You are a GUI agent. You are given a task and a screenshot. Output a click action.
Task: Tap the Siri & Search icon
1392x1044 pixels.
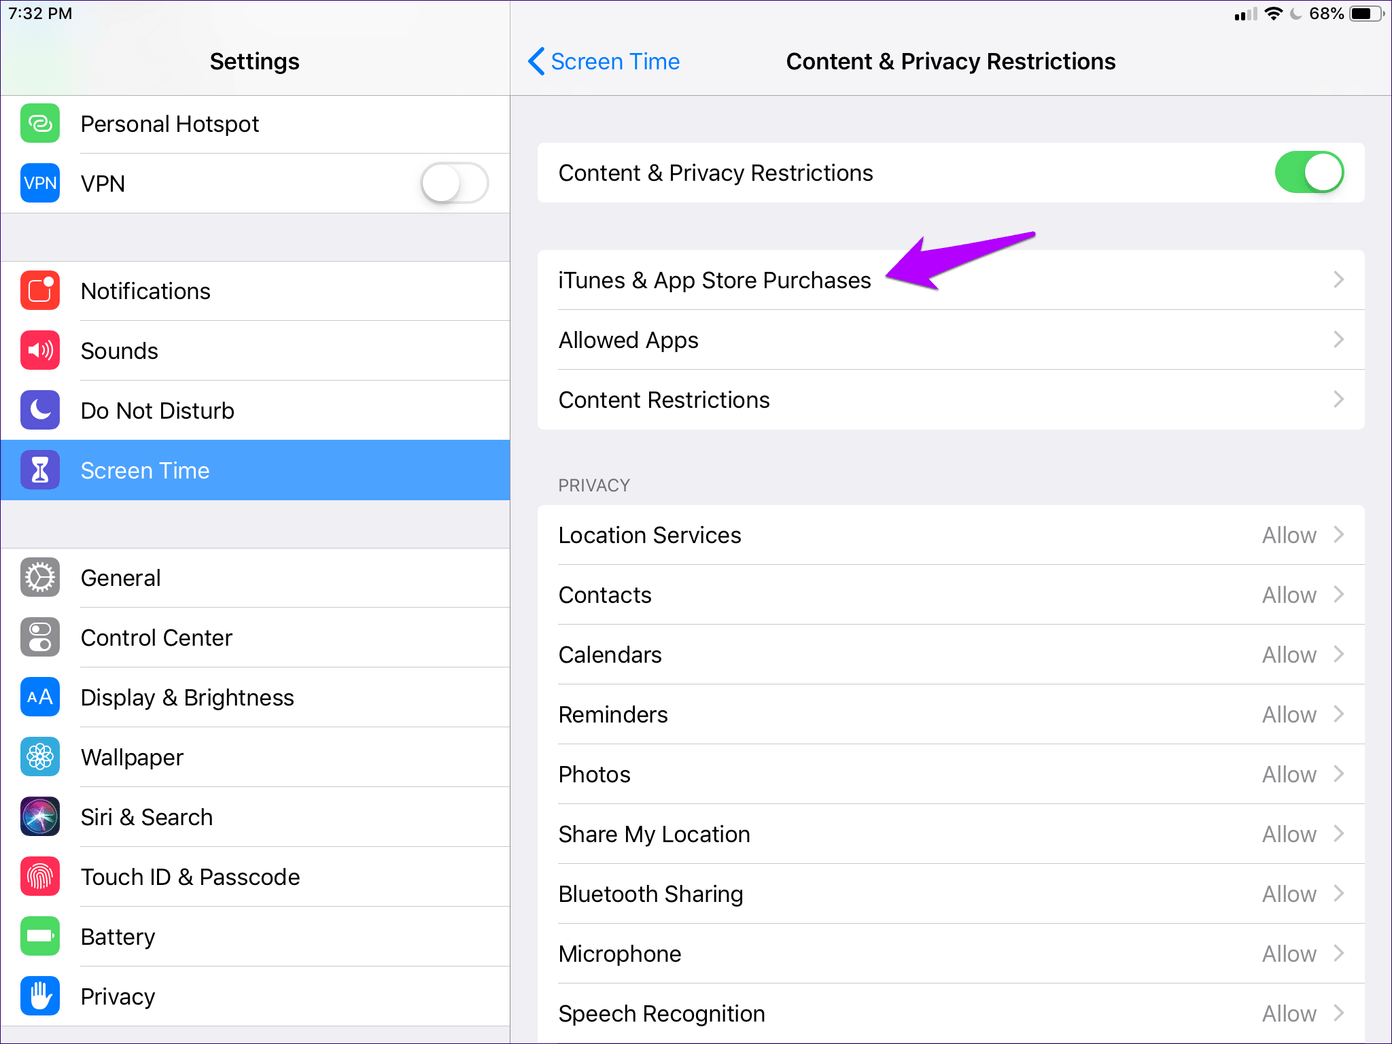[x=40, y=817]
